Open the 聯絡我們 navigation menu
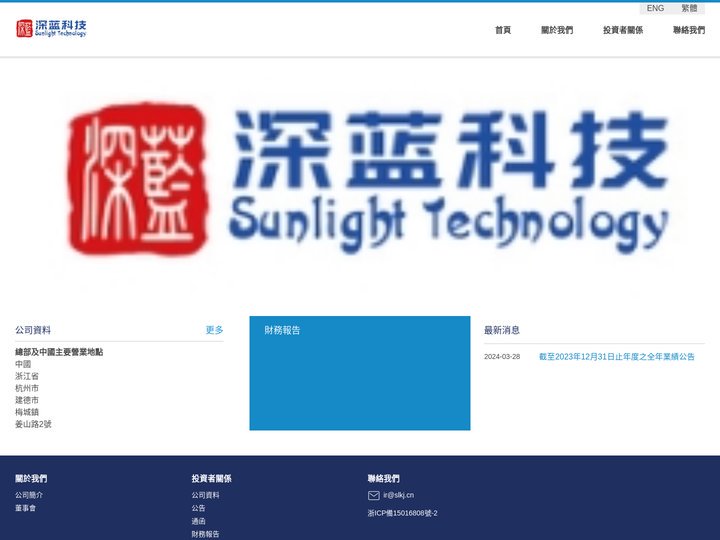720x540 pixels. (x=689, y=30)
